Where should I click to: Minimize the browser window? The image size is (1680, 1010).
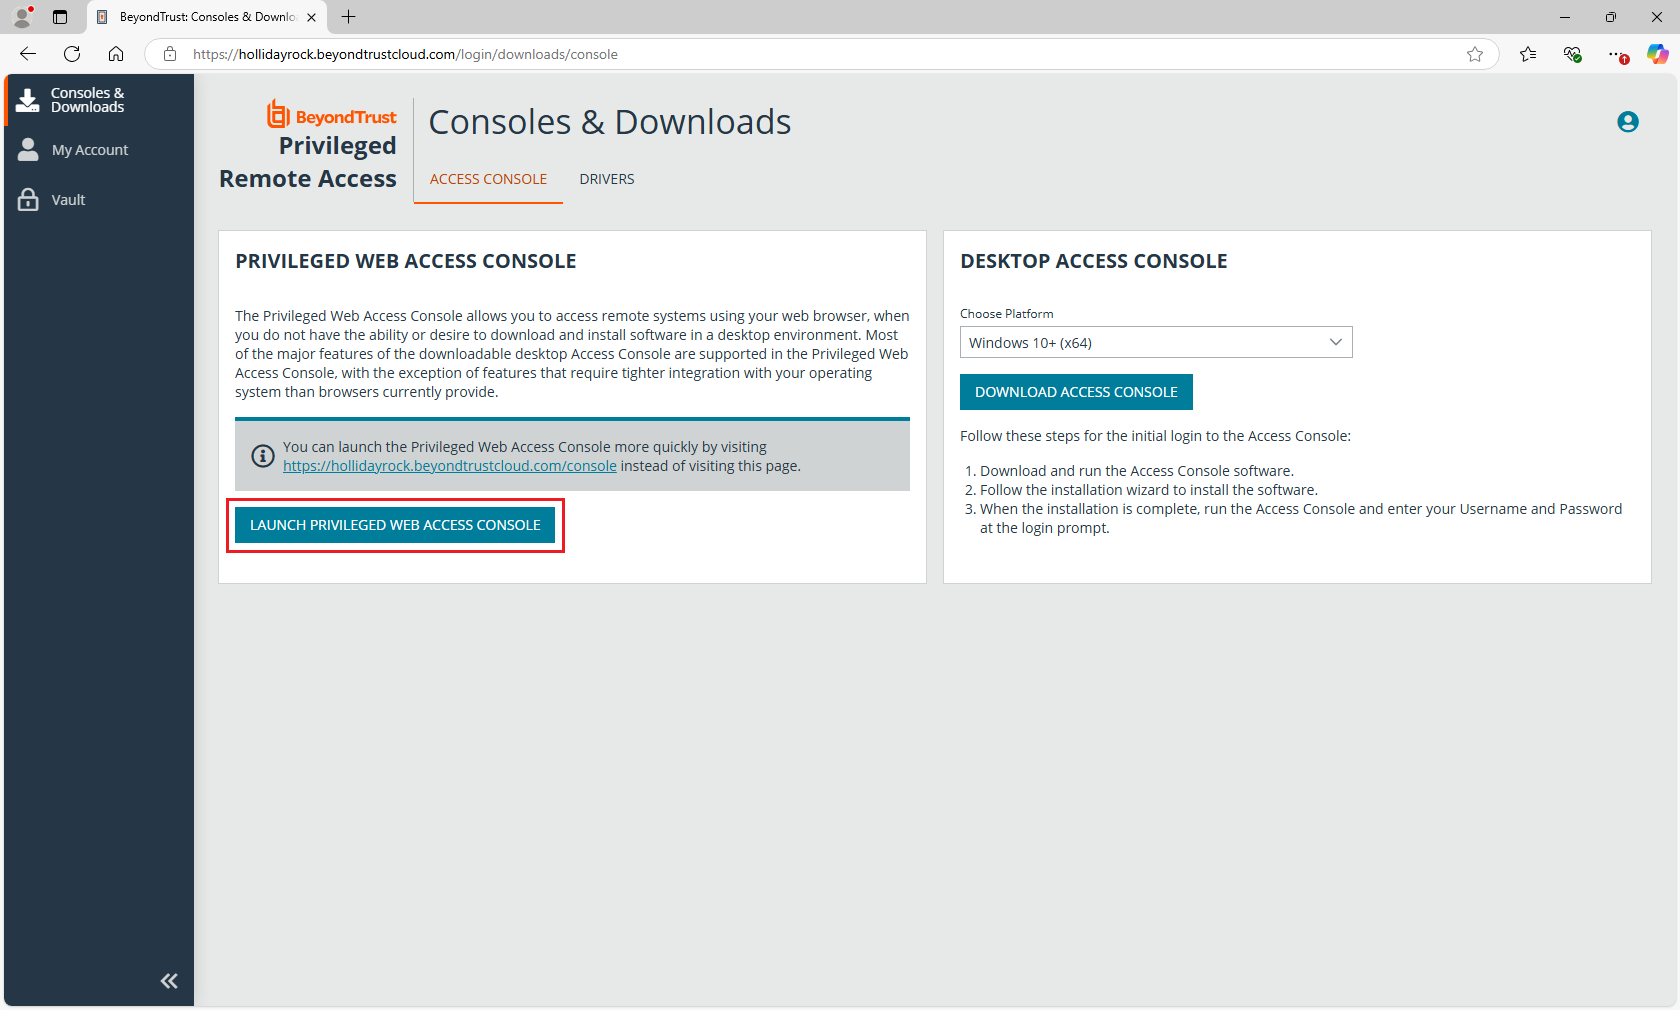pos(1565,17)
